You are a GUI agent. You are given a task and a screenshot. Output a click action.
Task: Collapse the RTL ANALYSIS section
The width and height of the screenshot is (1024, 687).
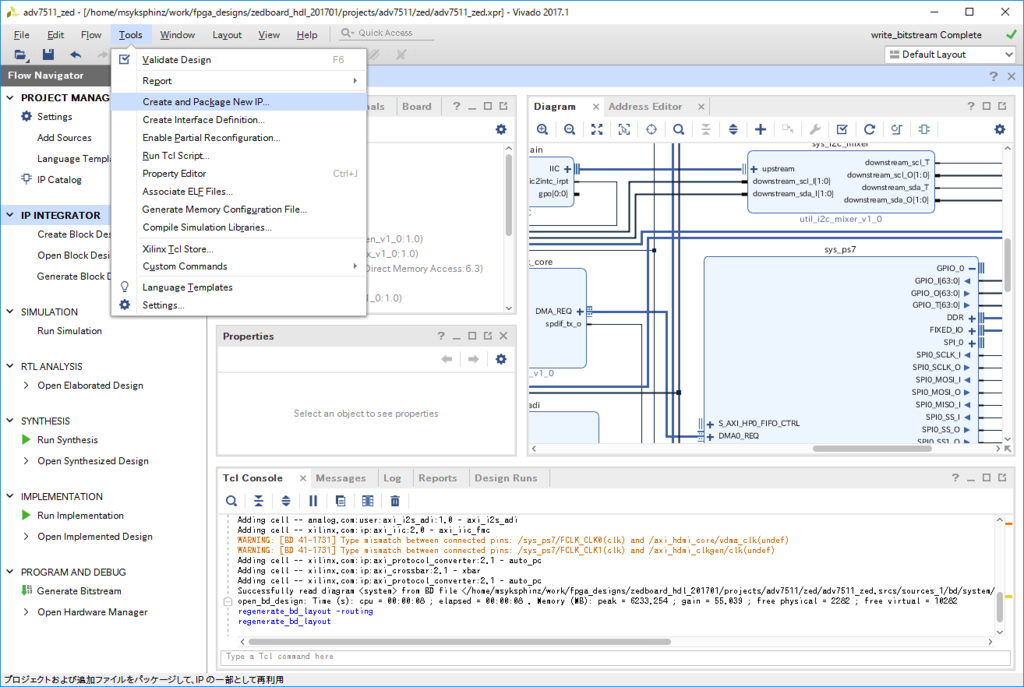(10, 366)
